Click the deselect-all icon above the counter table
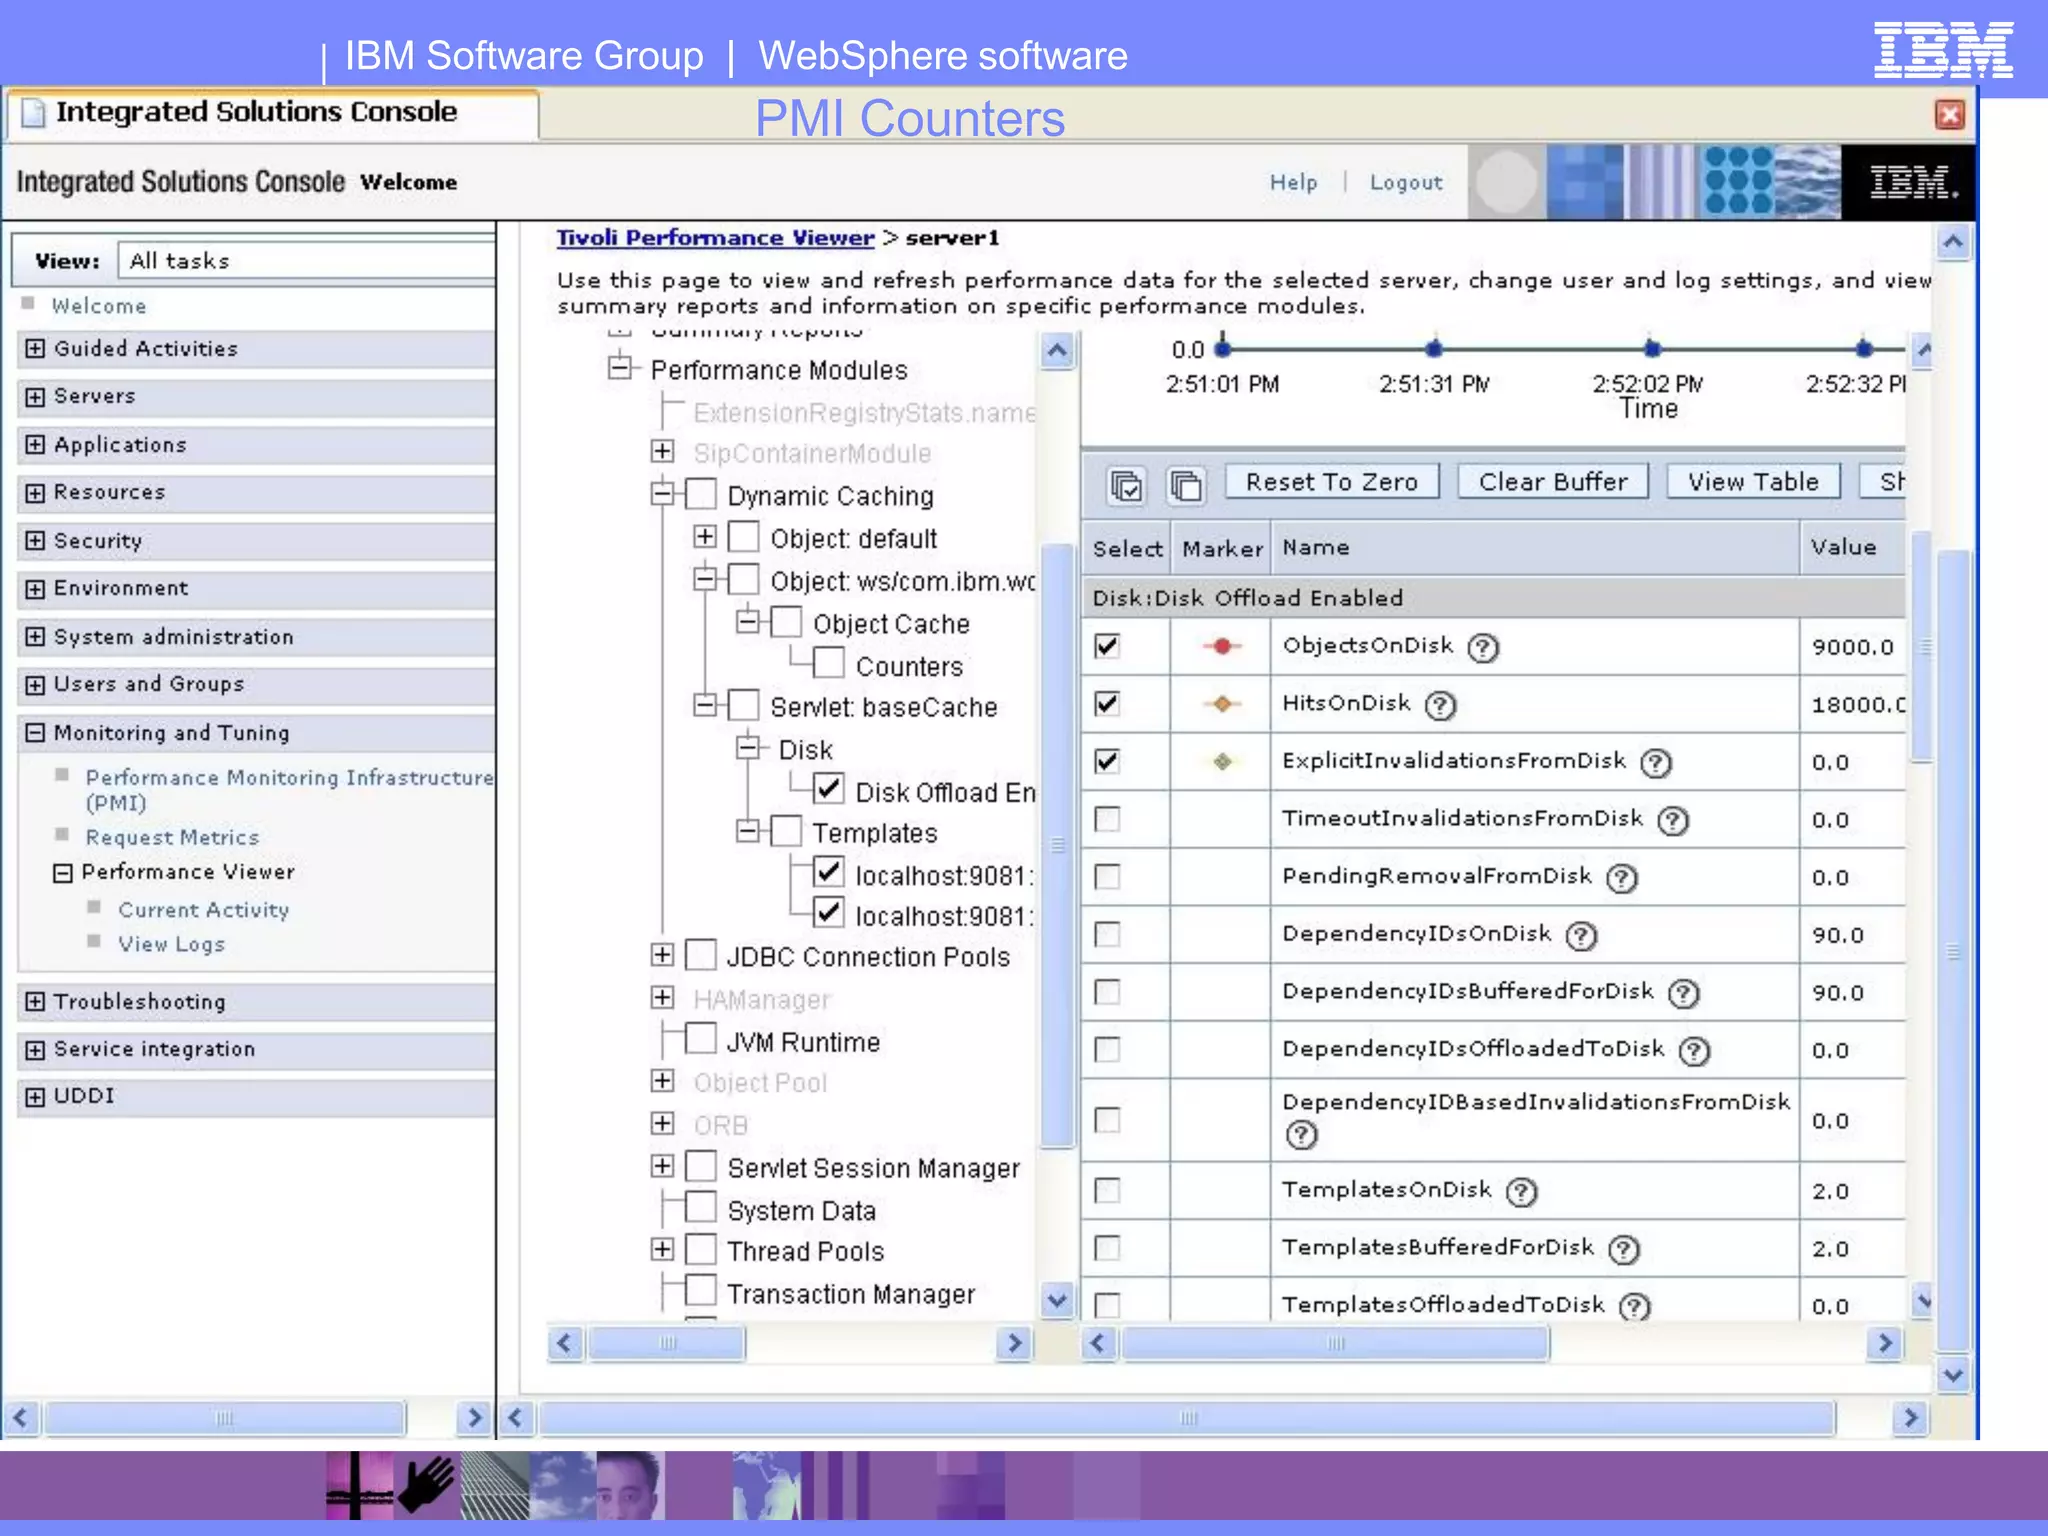The width and height of the screenshot is (2048, 1536). [1185, 485]
